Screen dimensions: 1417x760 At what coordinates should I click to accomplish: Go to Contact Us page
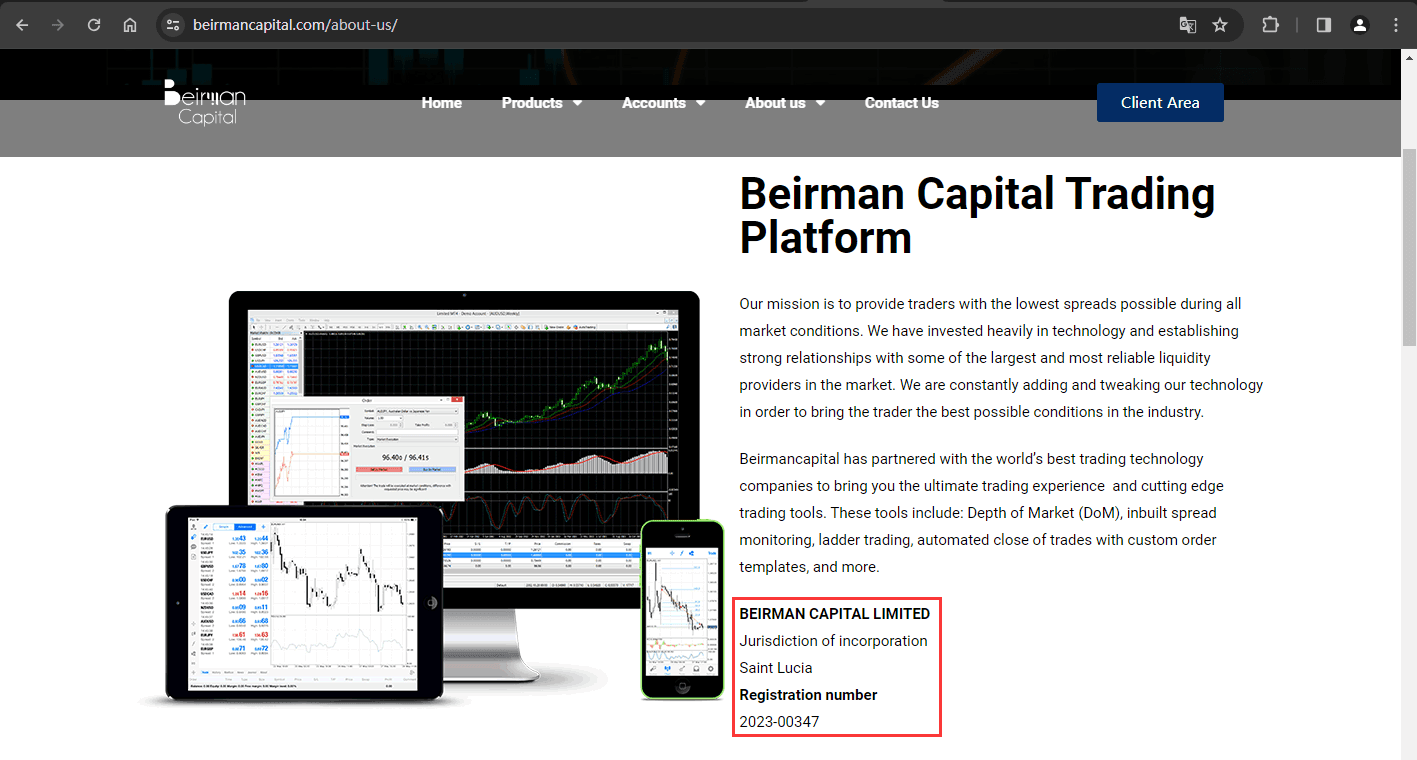(902, 103)
